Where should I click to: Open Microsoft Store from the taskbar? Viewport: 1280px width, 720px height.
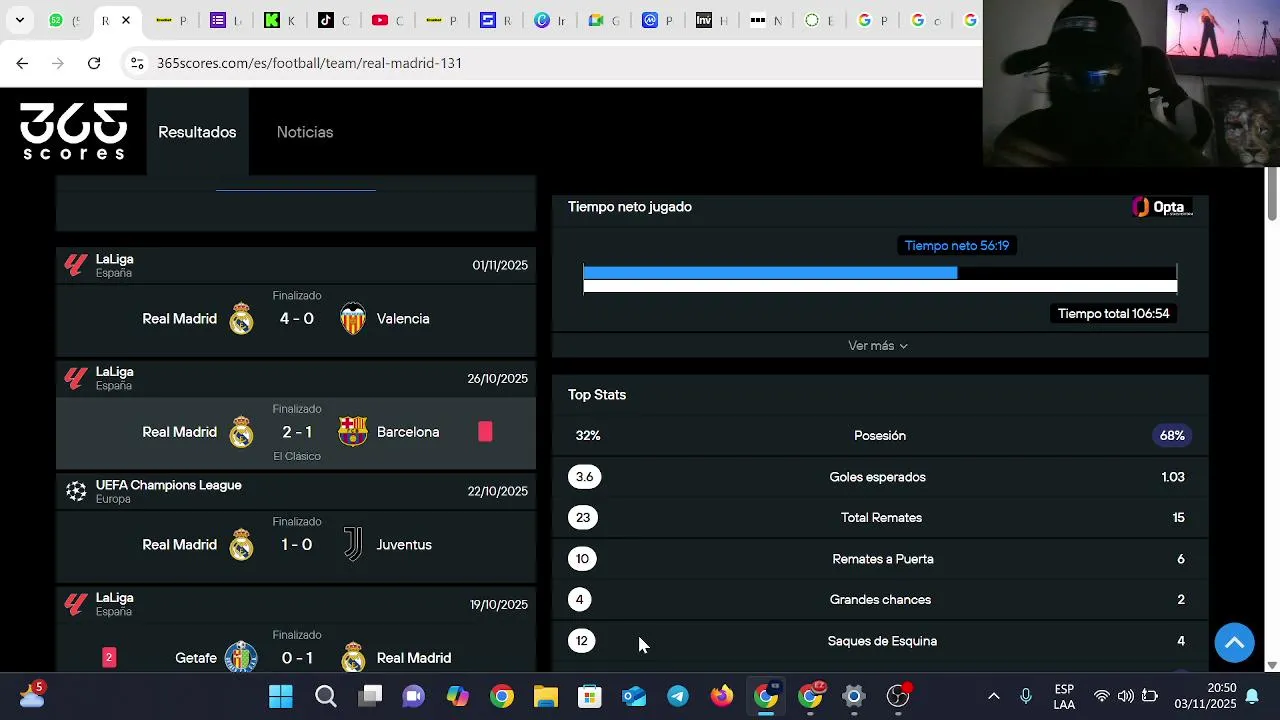pos(590,696)
